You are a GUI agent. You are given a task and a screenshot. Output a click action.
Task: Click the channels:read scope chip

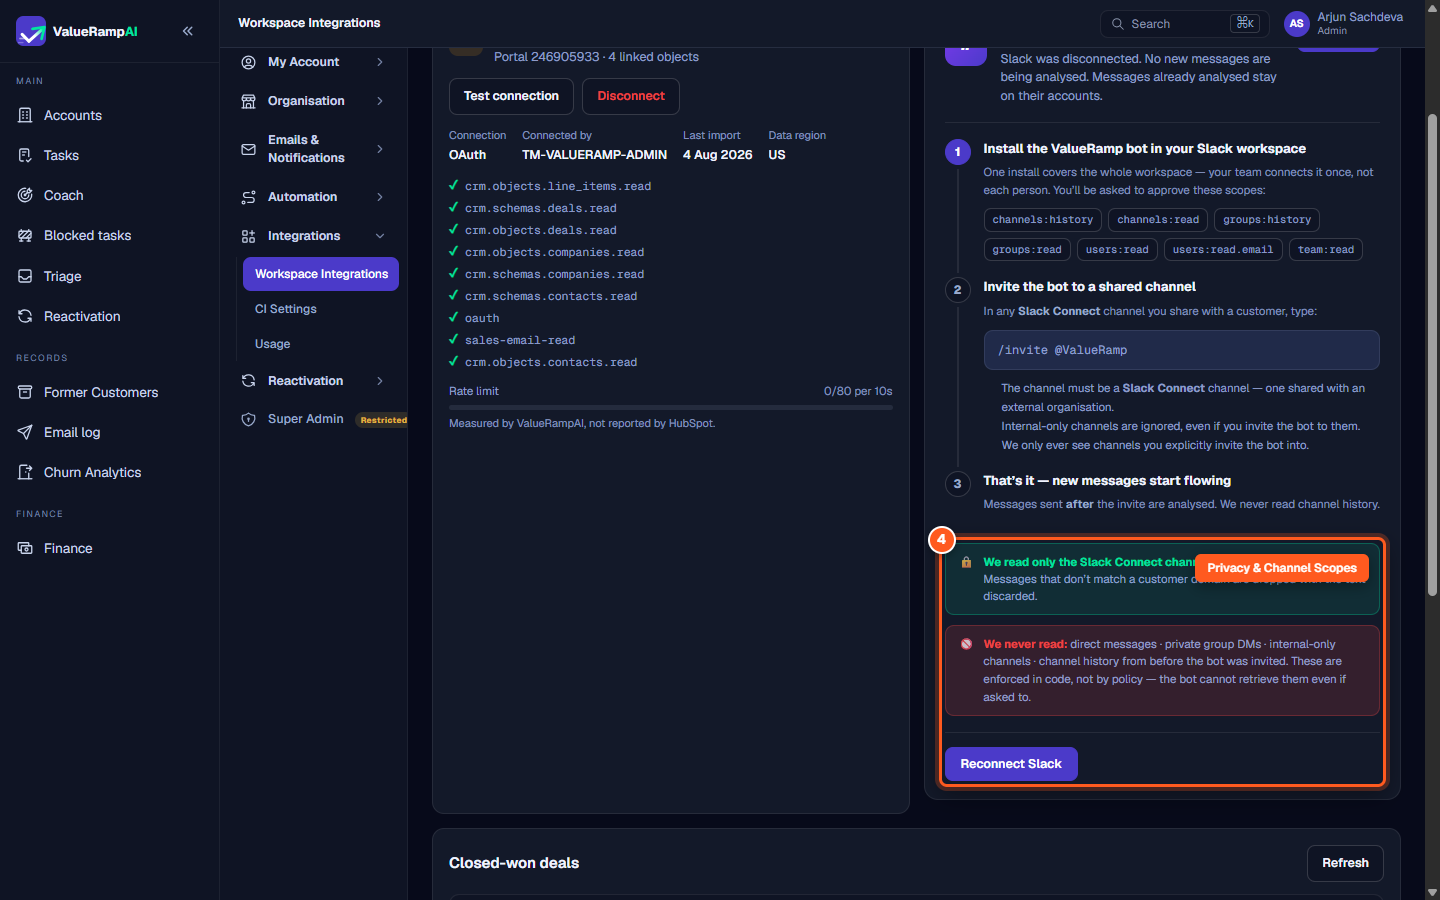[1158, 220]
